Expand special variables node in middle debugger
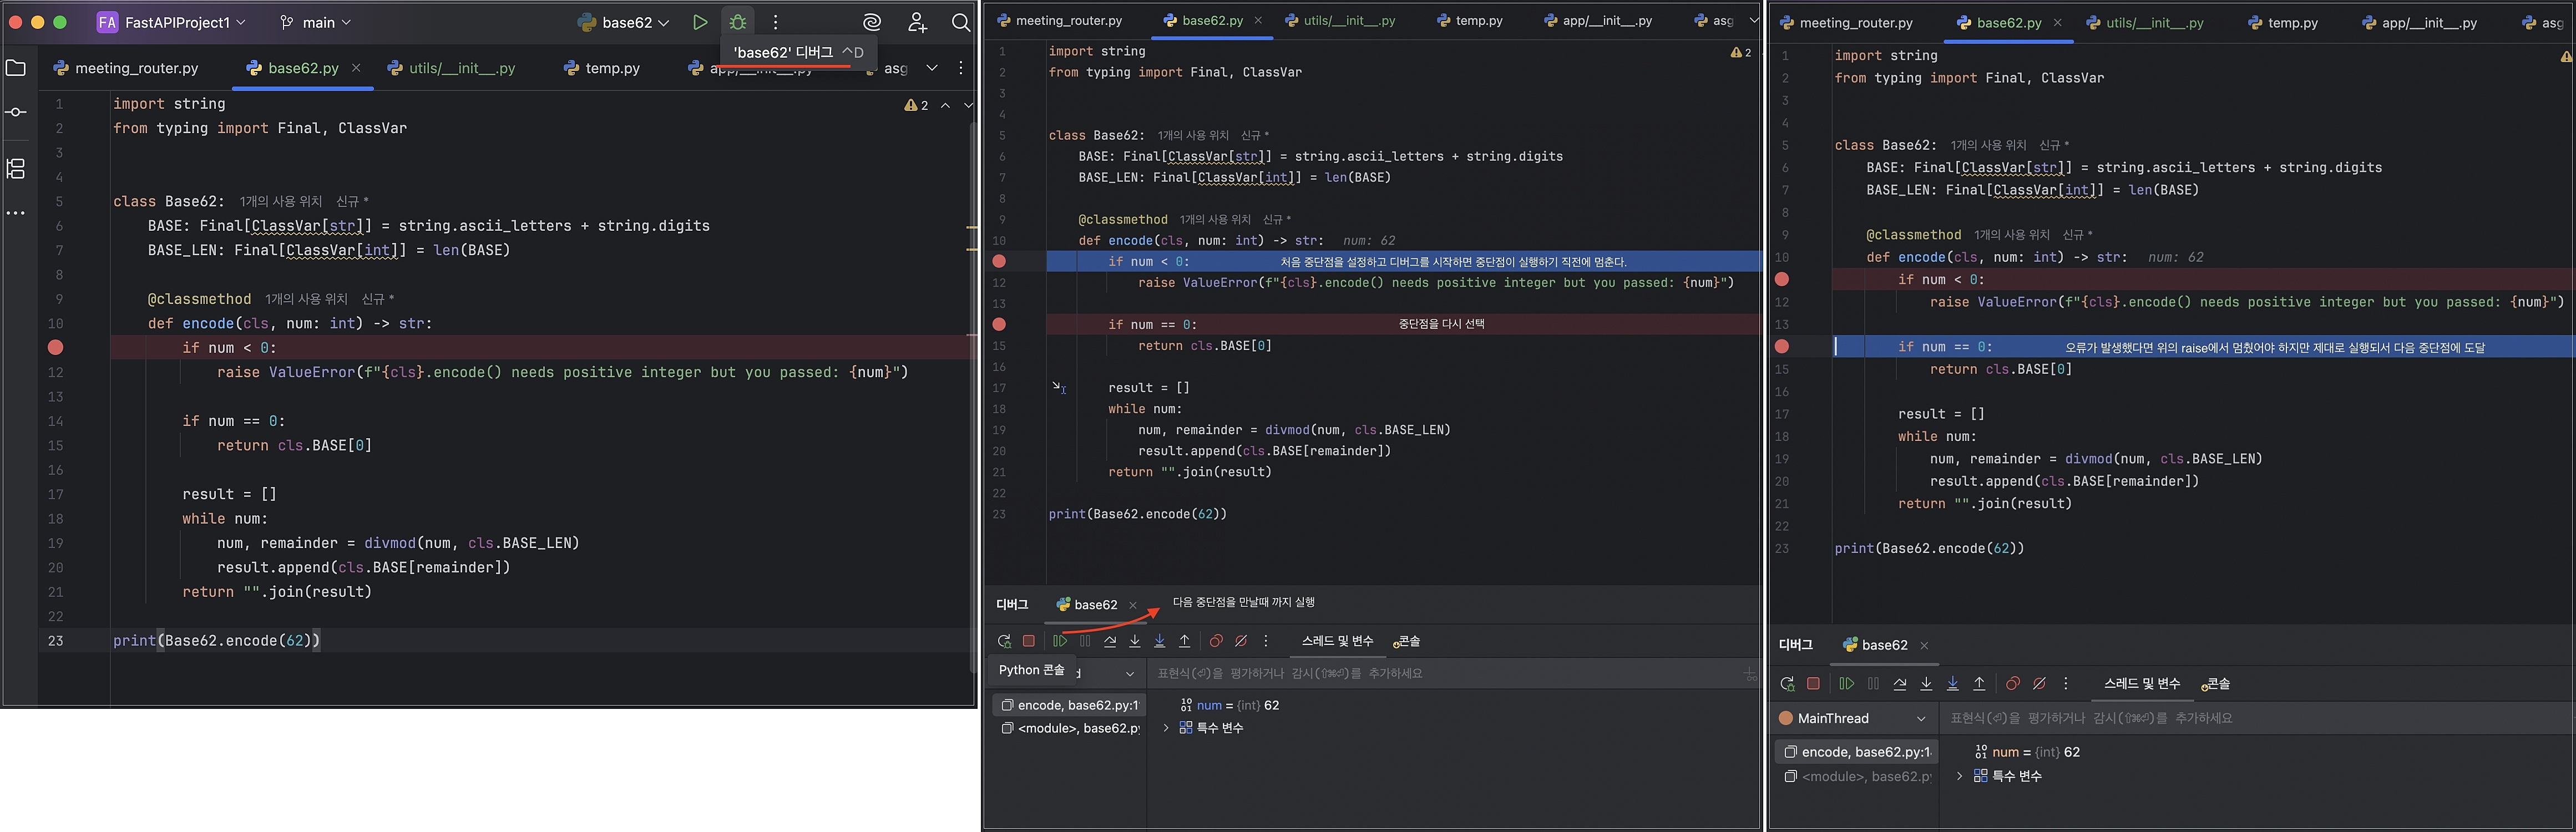 [1166, 728]
